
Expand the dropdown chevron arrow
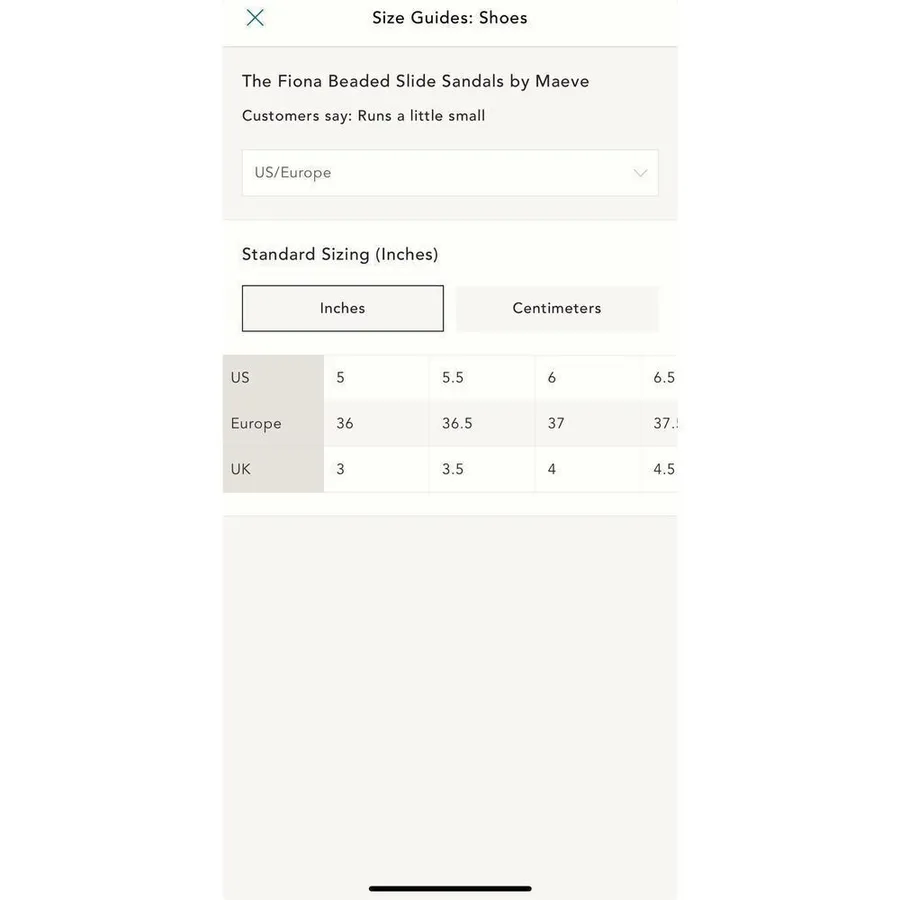coord(640,173)
